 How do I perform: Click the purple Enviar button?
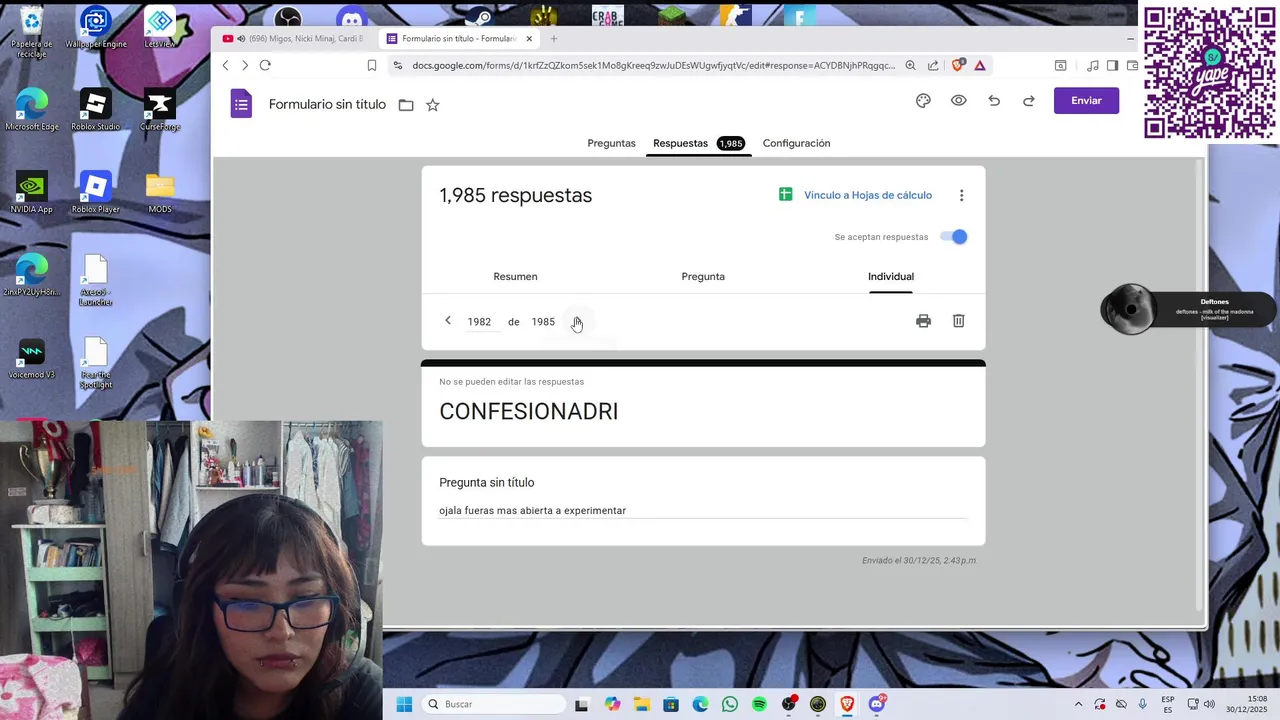click(x=1086, y=101)
